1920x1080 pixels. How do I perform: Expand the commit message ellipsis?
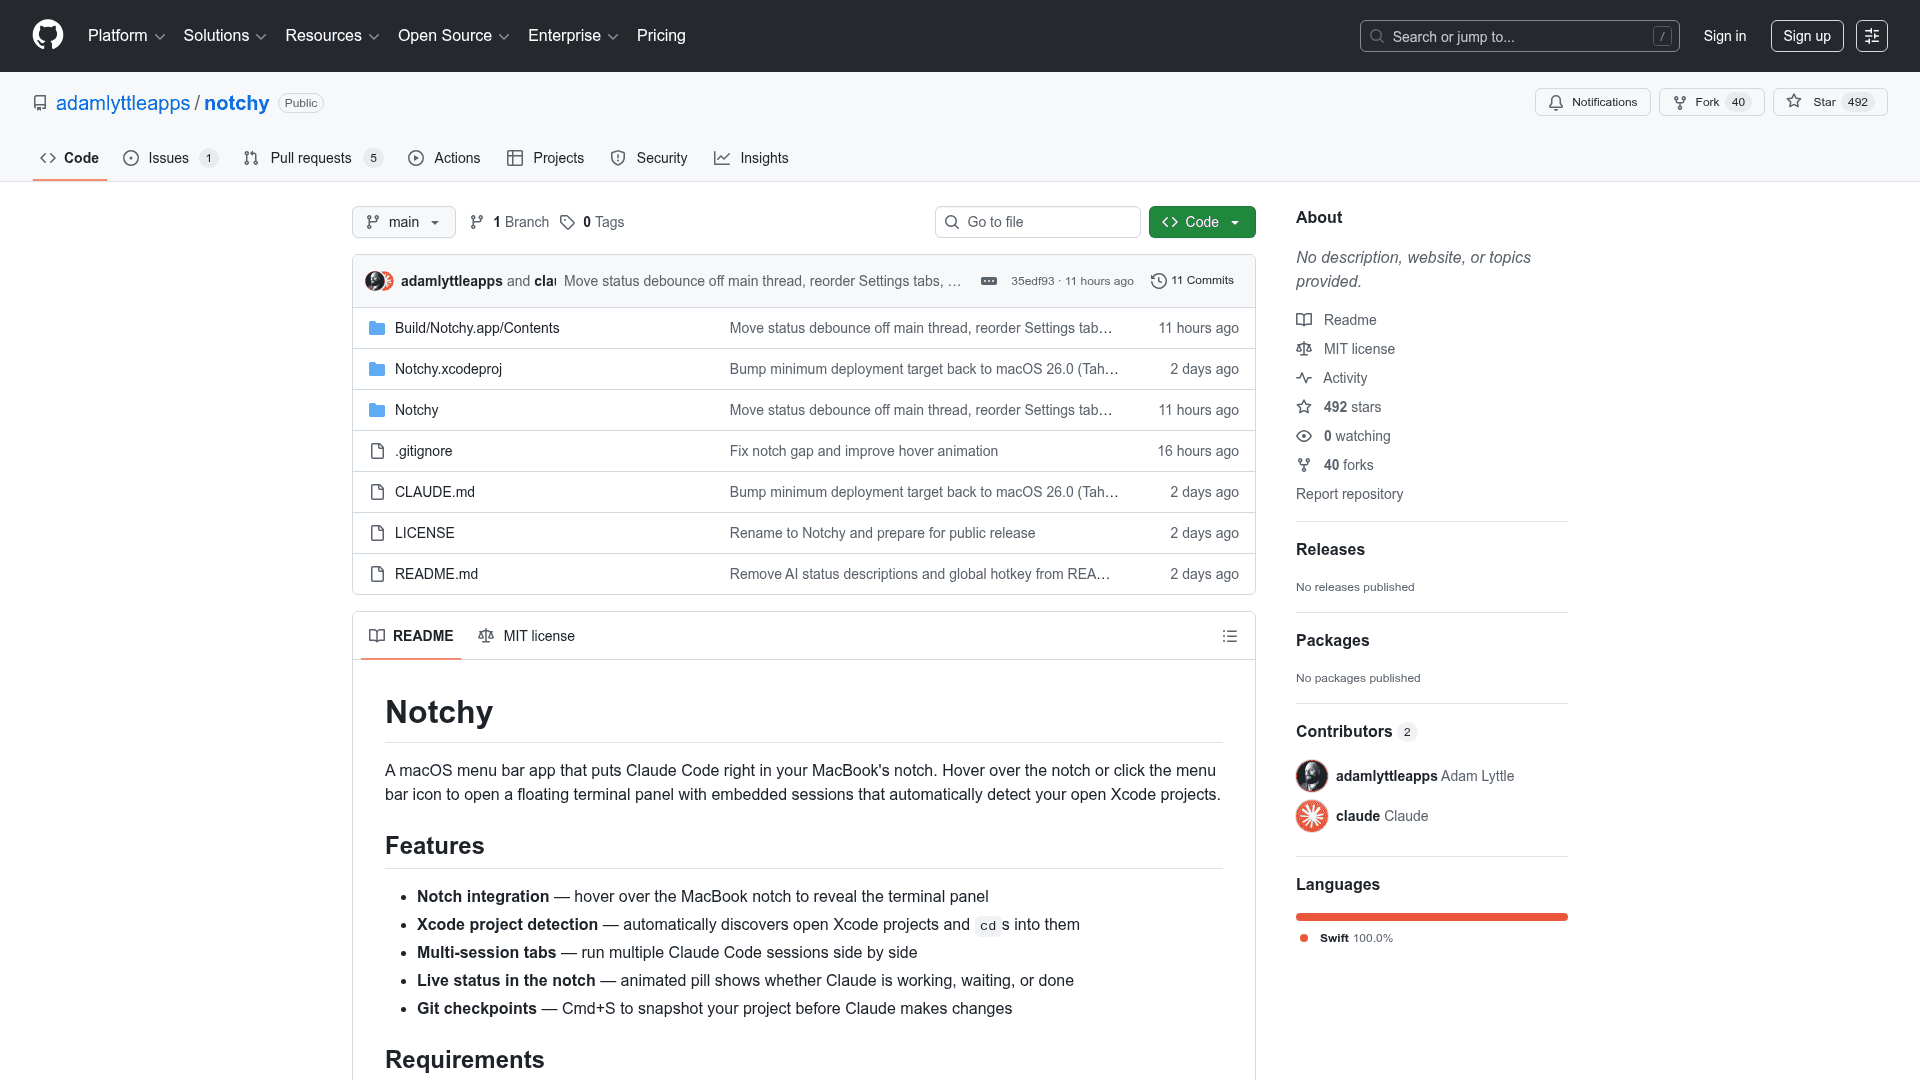(988, 281)
